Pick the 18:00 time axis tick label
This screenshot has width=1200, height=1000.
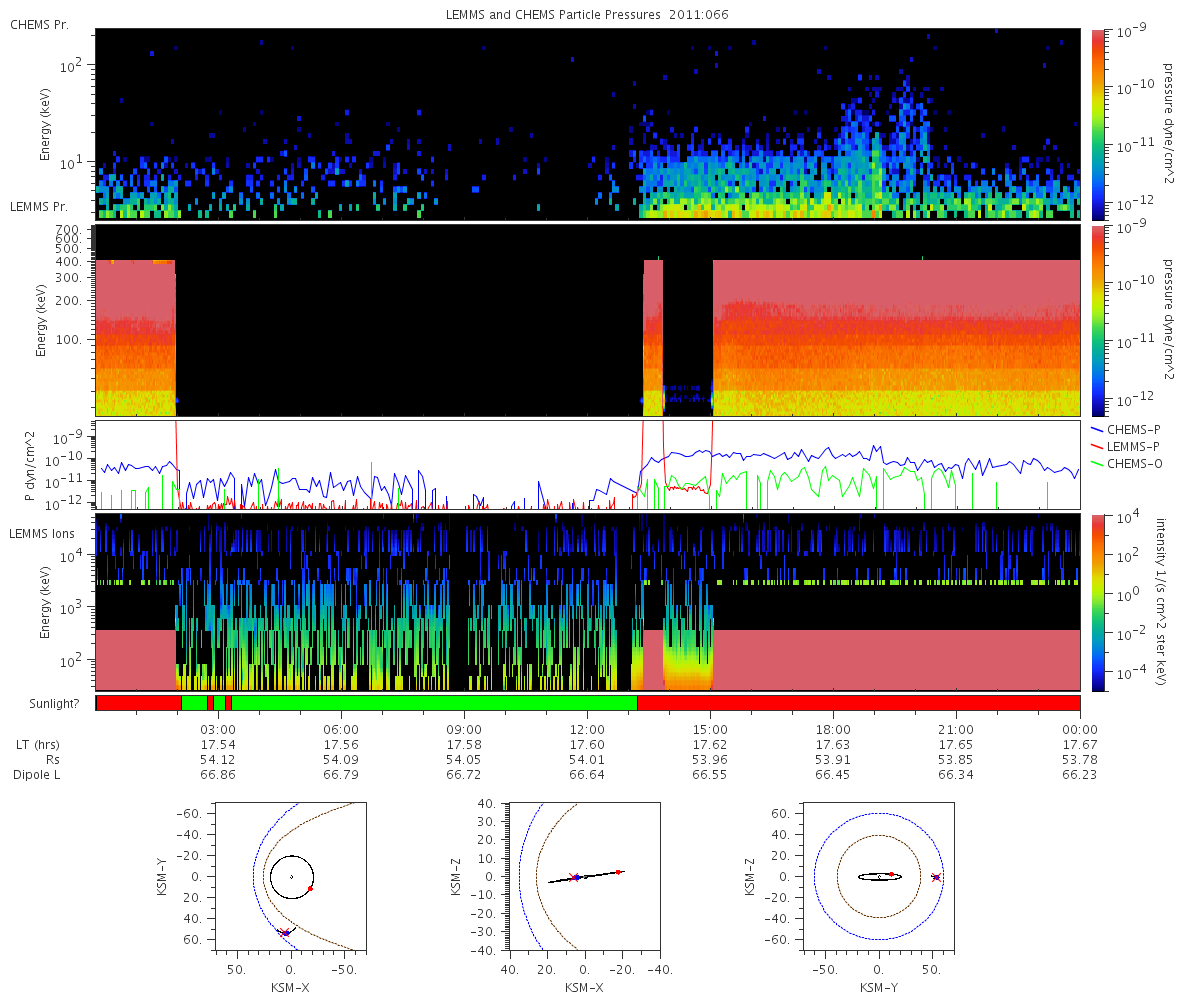[833, 729]
